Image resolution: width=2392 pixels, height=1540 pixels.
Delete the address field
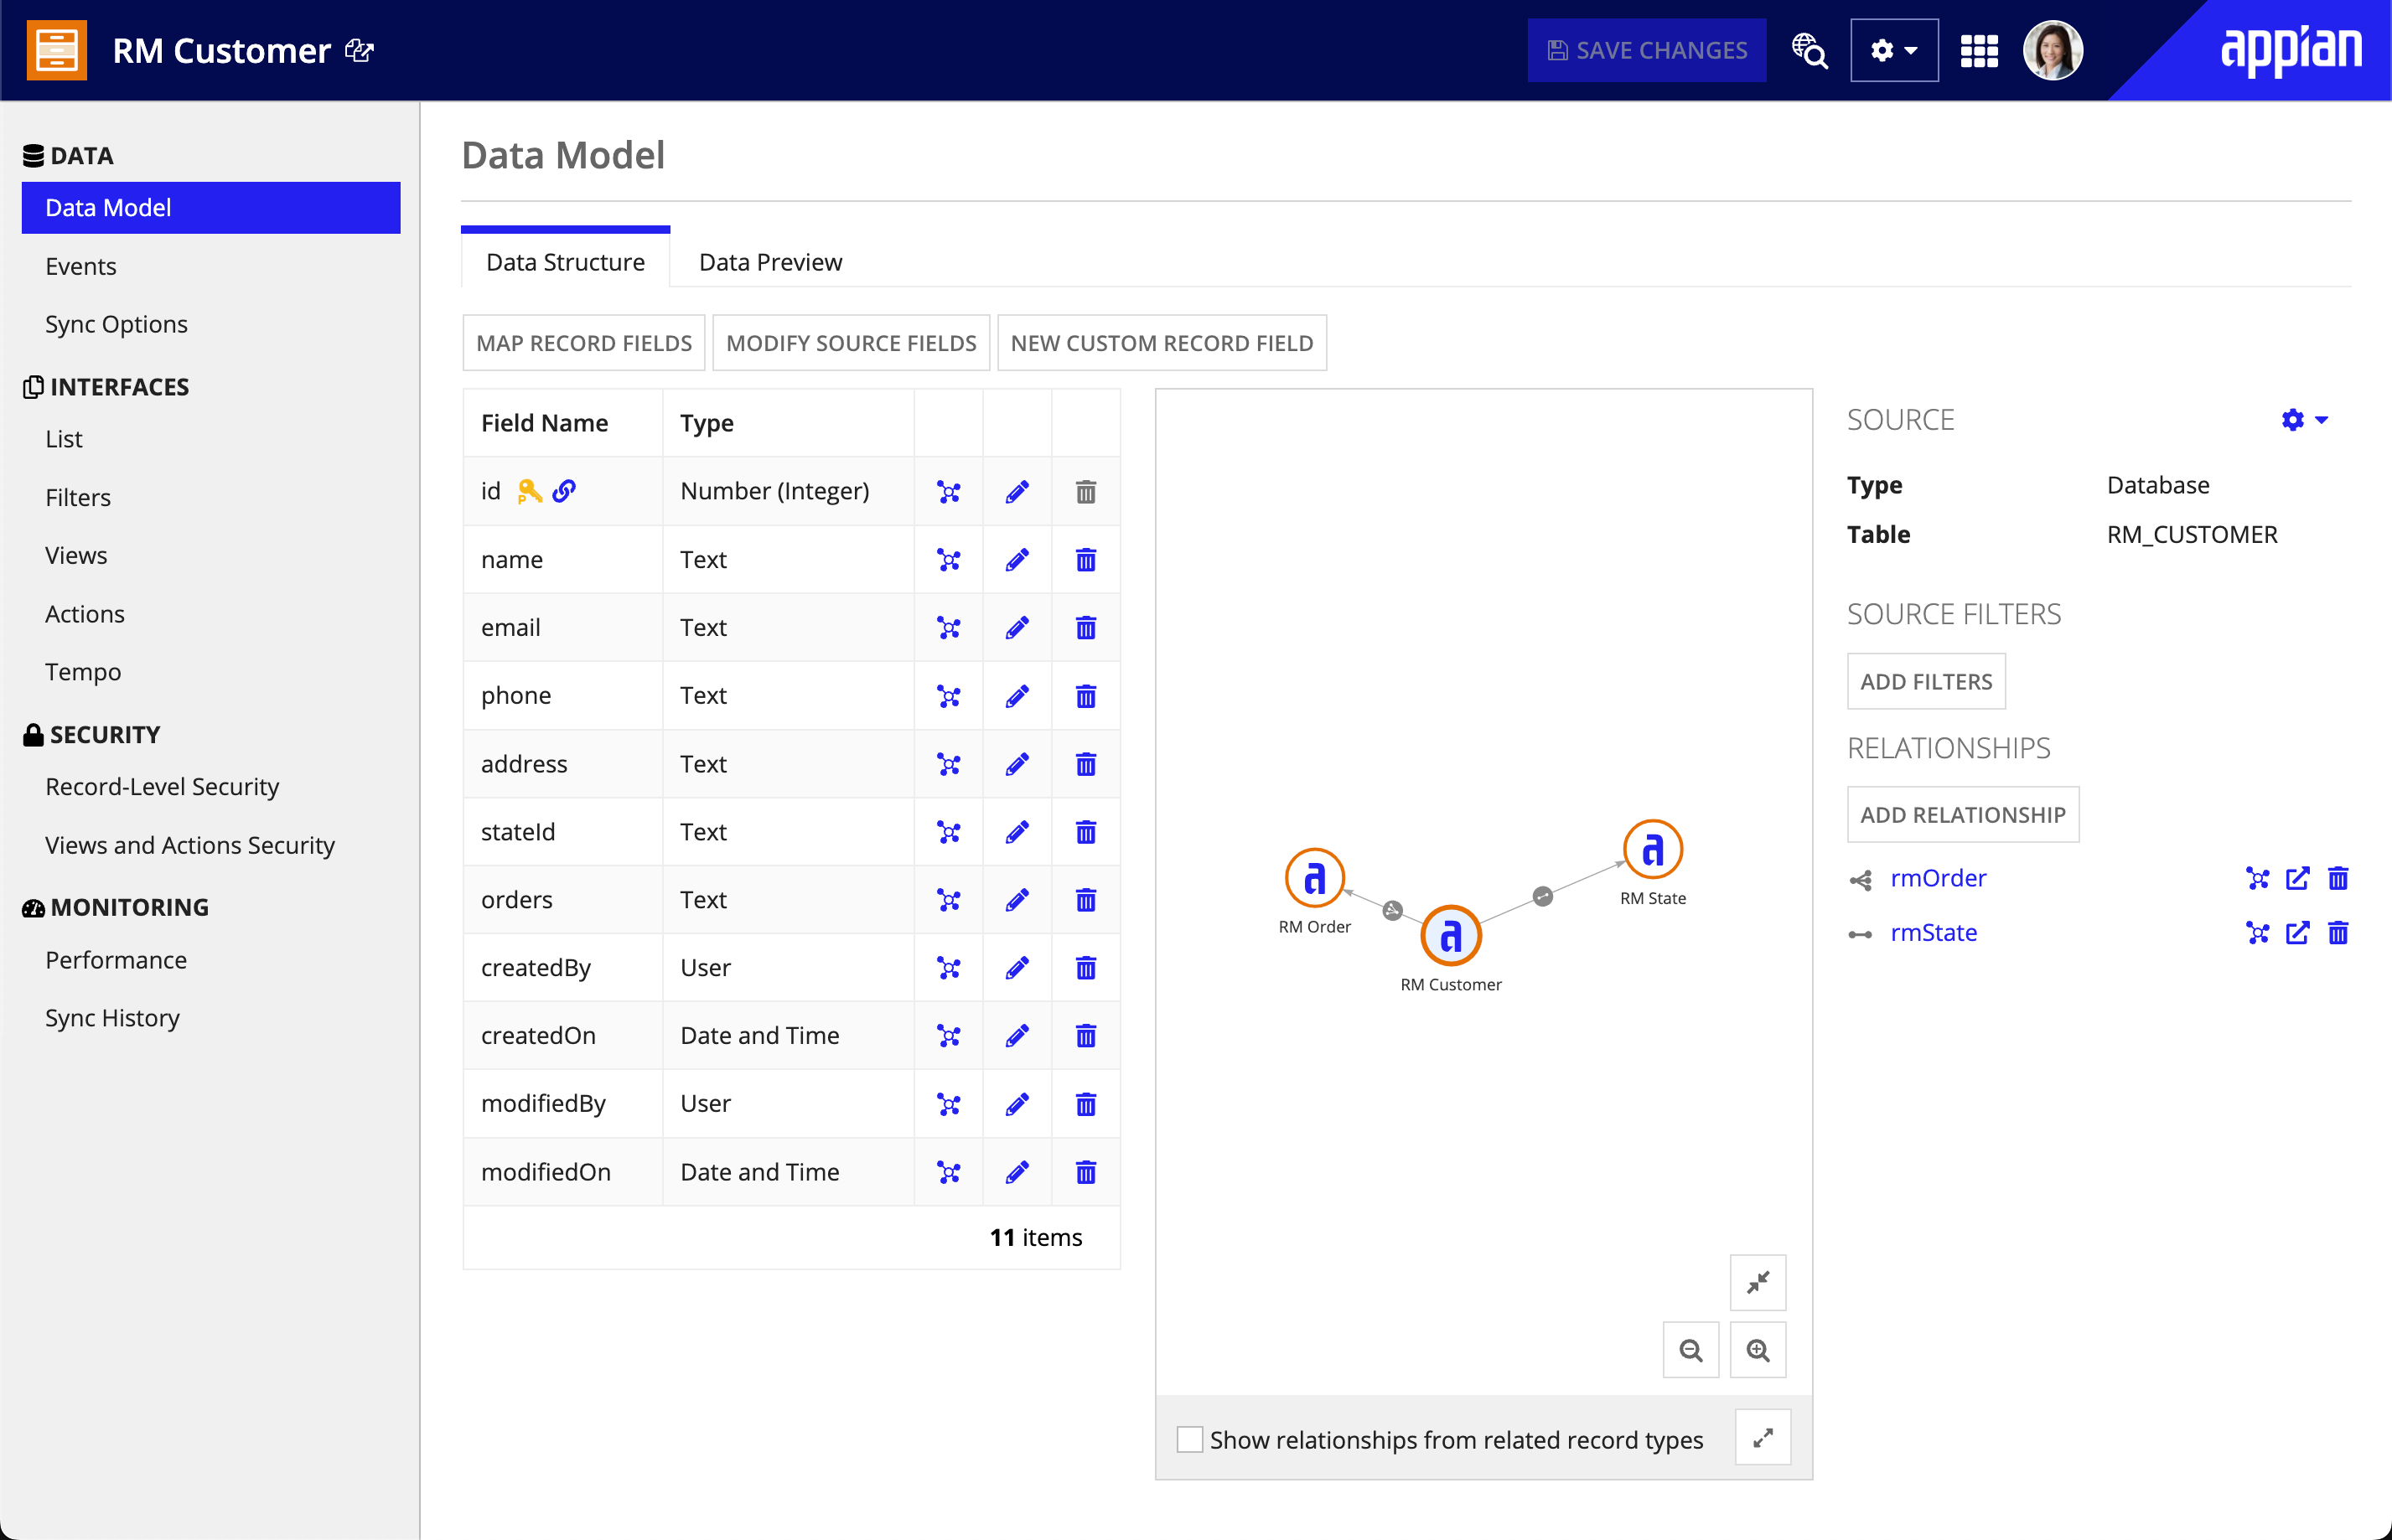[x=1086, y=764]
